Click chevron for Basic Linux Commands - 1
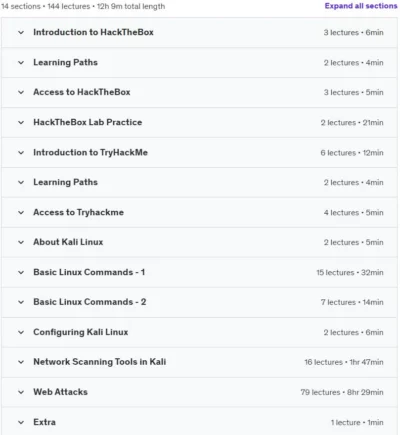The image size is (400, 435). (x=21, y=272)
